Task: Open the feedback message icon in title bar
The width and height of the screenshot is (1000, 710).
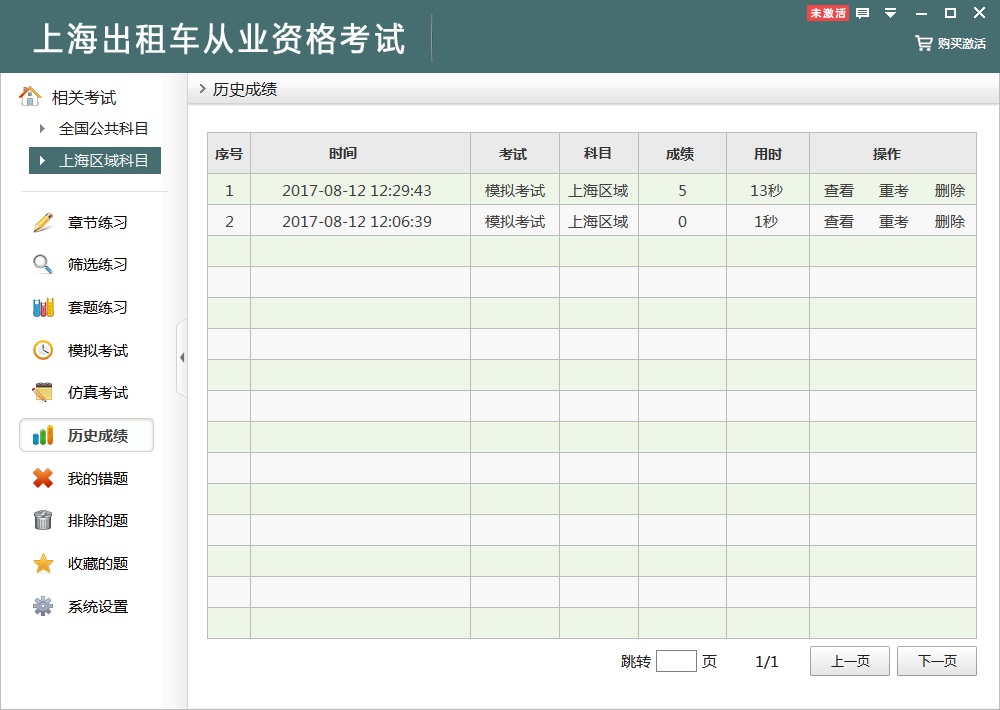Action: [x=863, y=13]
